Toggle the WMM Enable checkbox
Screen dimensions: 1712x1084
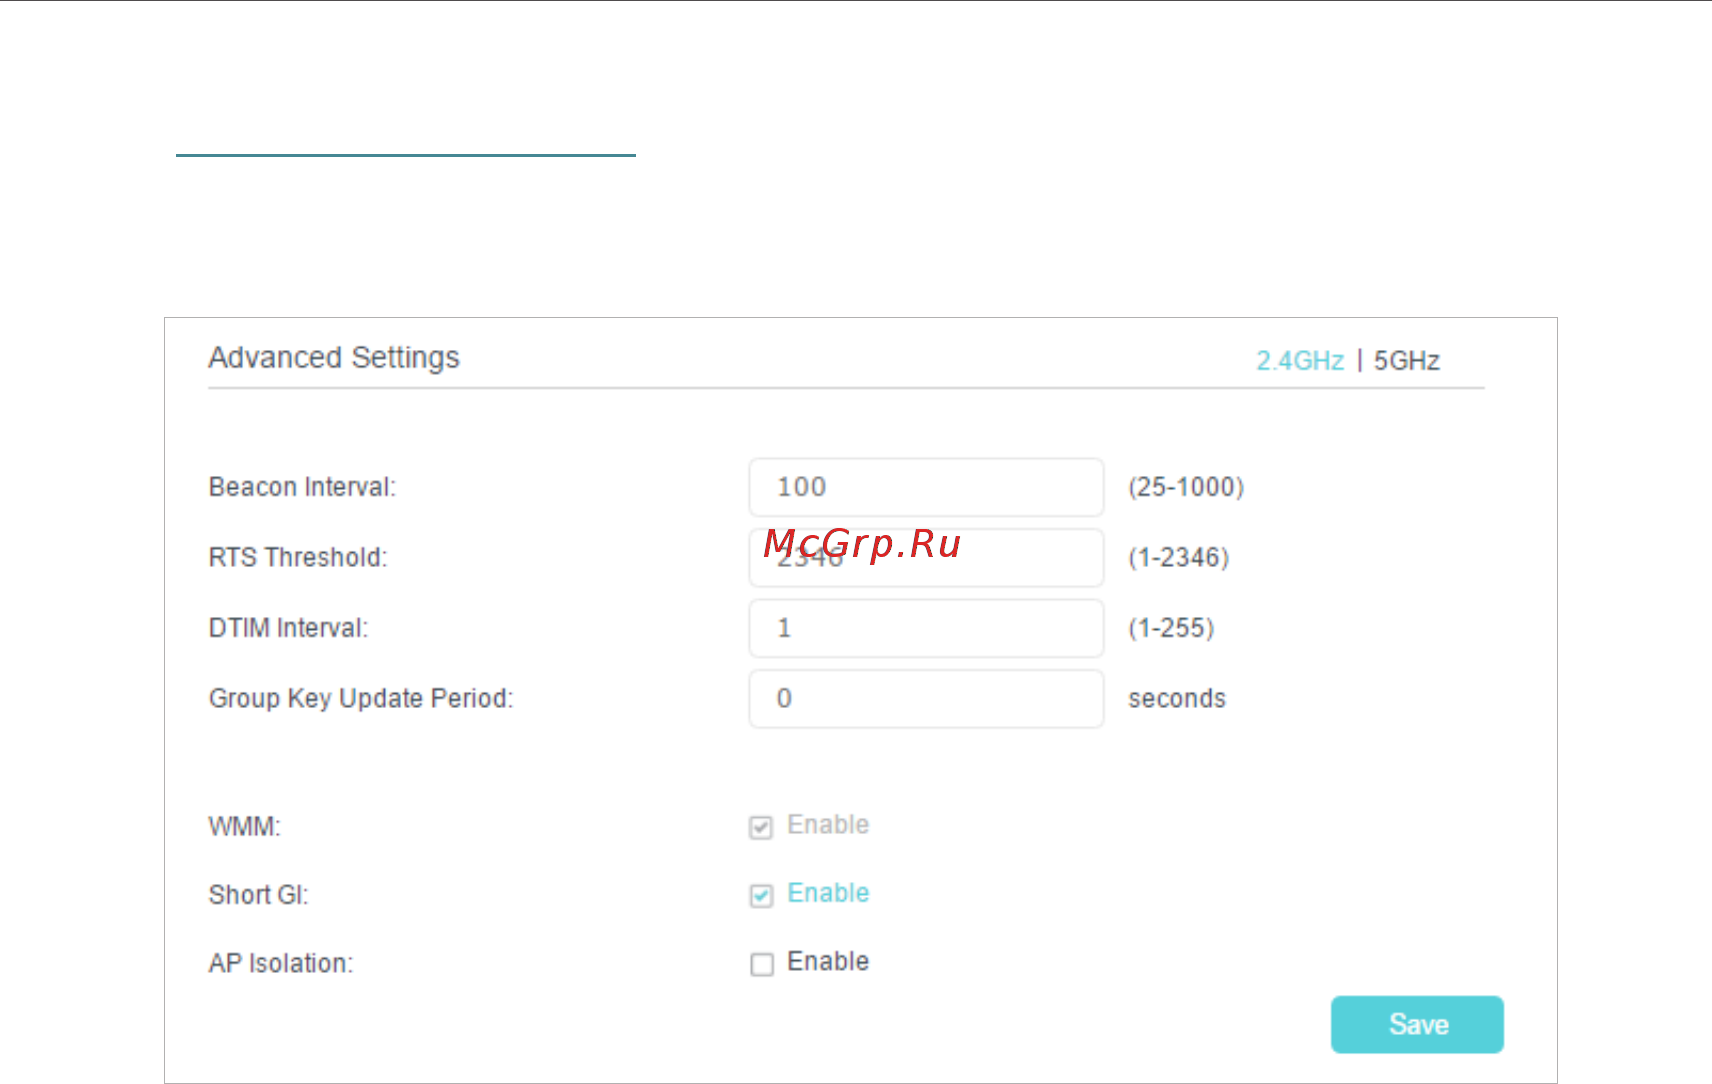coord(761,827)
